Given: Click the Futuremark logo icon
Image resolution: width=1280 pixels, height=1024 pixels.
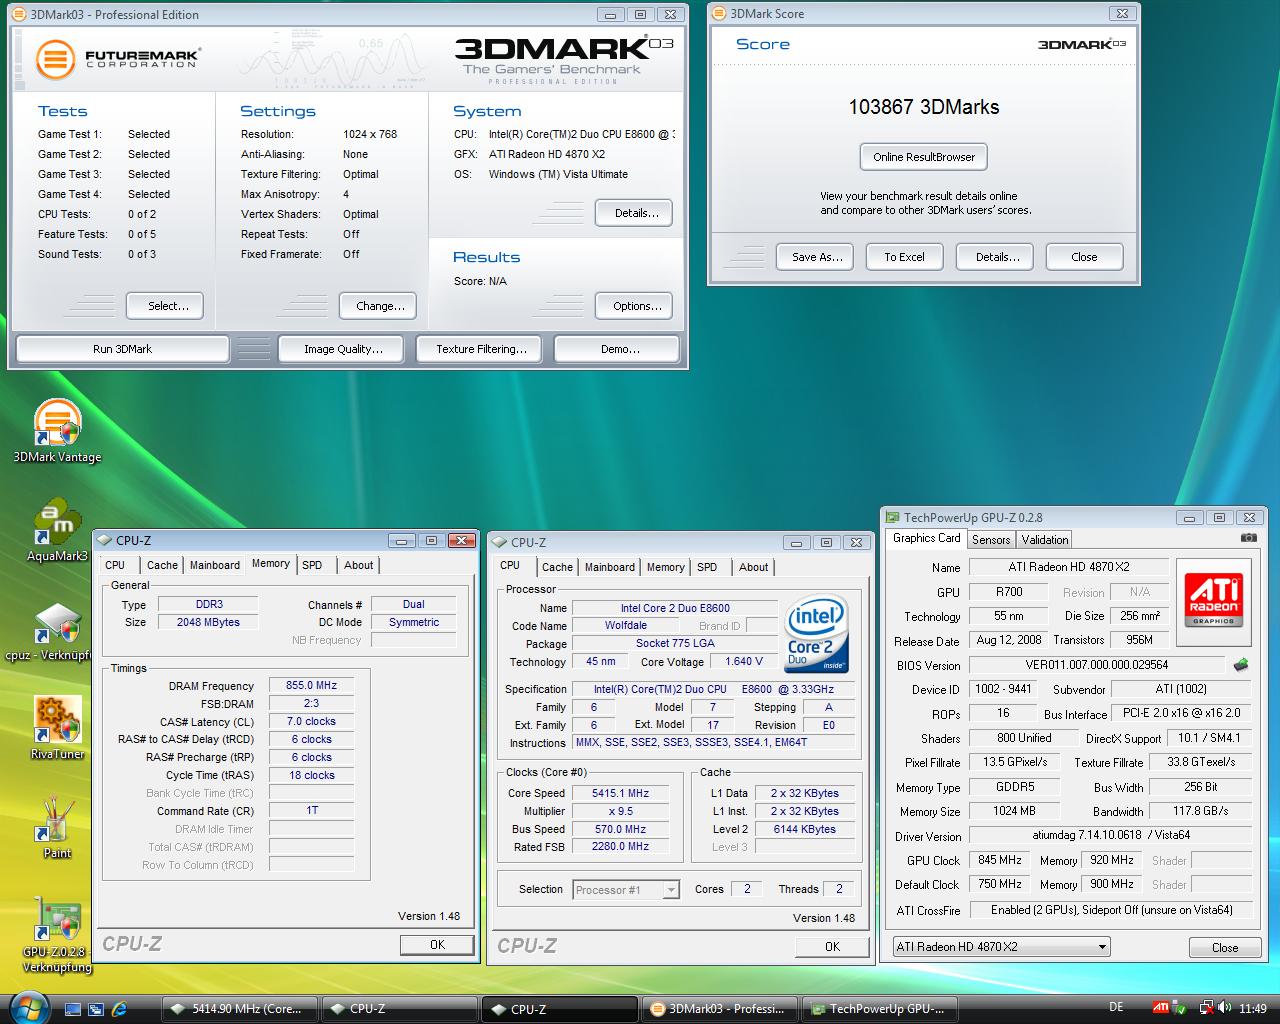Looking at the screenshot, I should tap(56, 60).
